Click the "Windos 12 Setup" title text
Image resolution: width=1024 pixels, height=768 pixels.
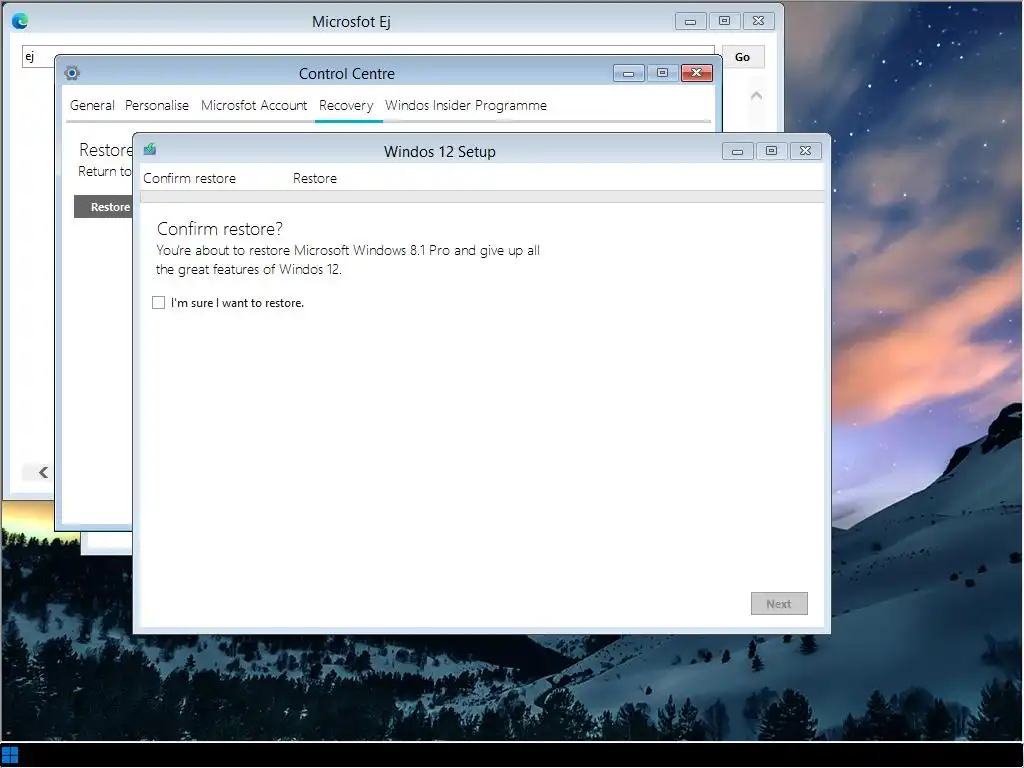[440, 152]
